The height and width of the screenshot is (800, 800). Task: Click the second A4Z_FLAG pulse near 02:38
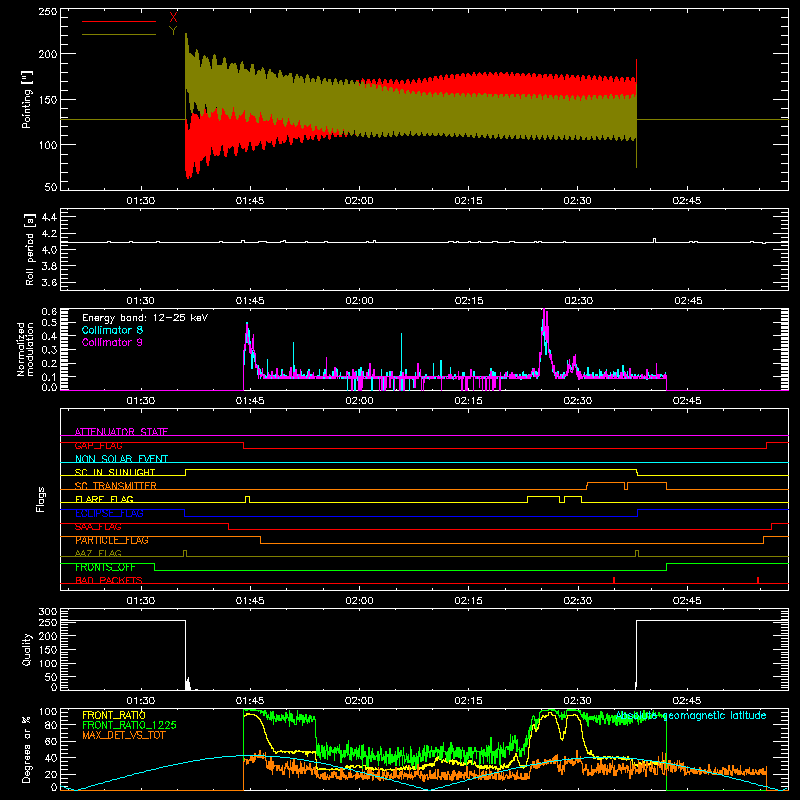[x=637, y=553]
